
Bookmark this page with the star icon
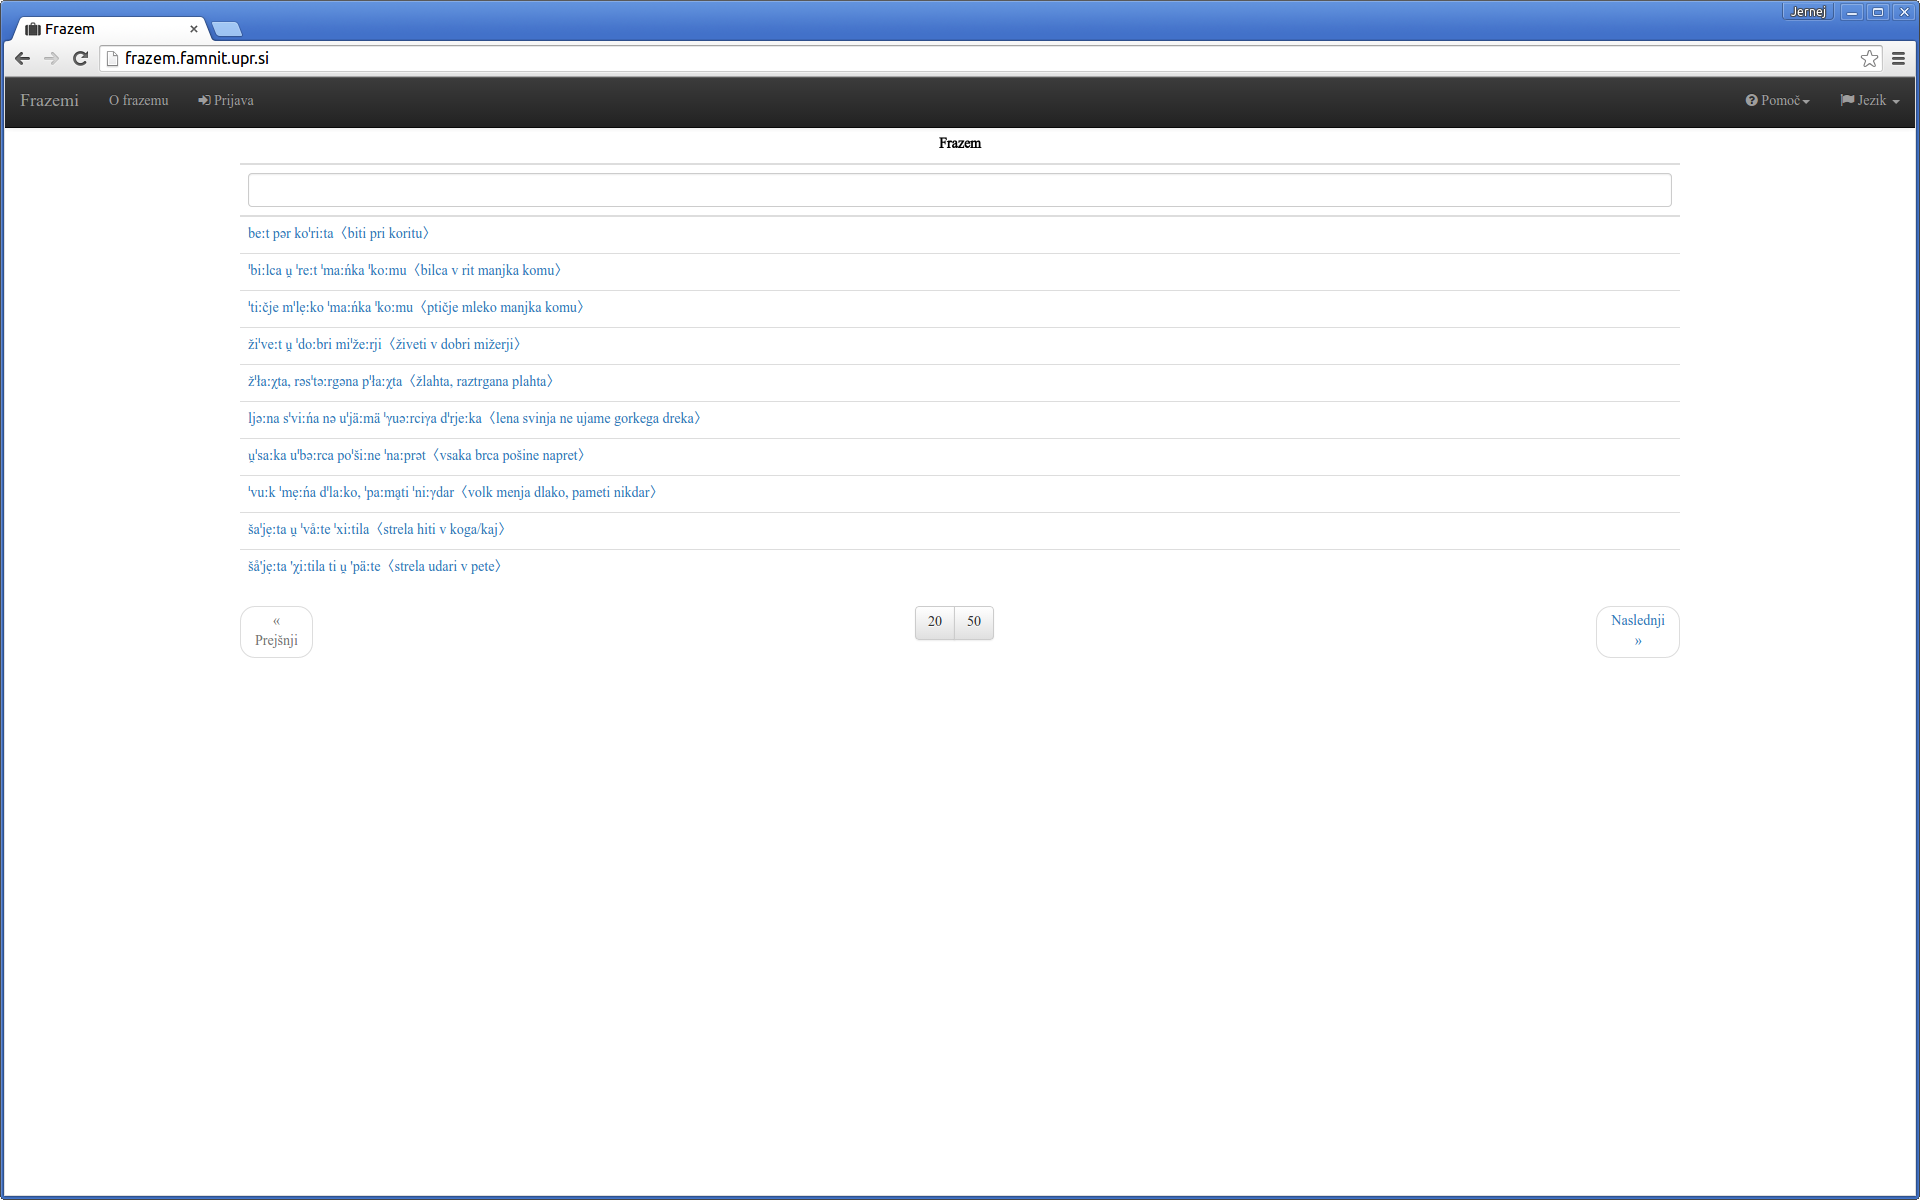pos(1869,58)
